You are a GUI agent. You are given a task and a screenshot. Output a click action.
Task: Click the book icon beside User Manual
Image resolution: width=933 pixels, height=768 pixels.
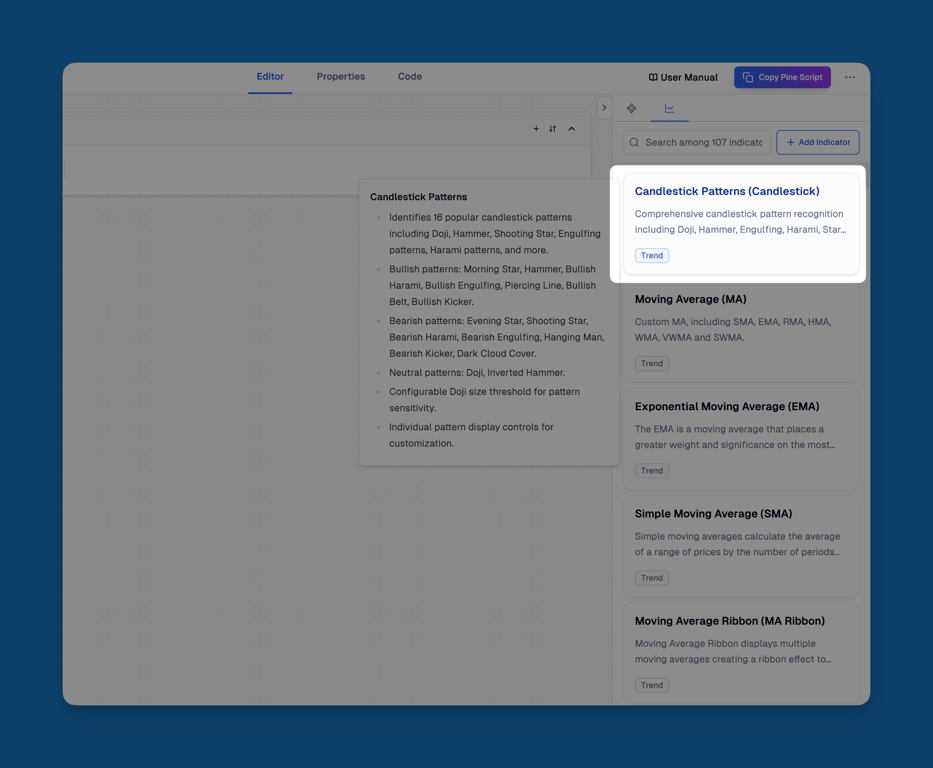pyautogui.click(x=653, y=77)
